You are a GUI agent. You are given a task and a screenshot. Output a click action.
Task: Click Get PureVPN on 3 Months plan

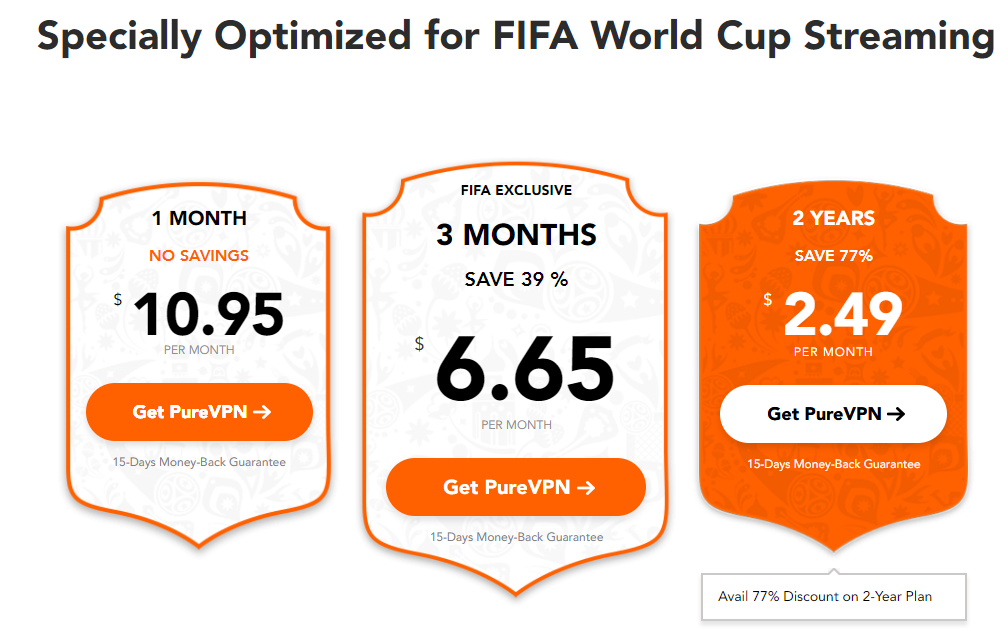point(516,487)
